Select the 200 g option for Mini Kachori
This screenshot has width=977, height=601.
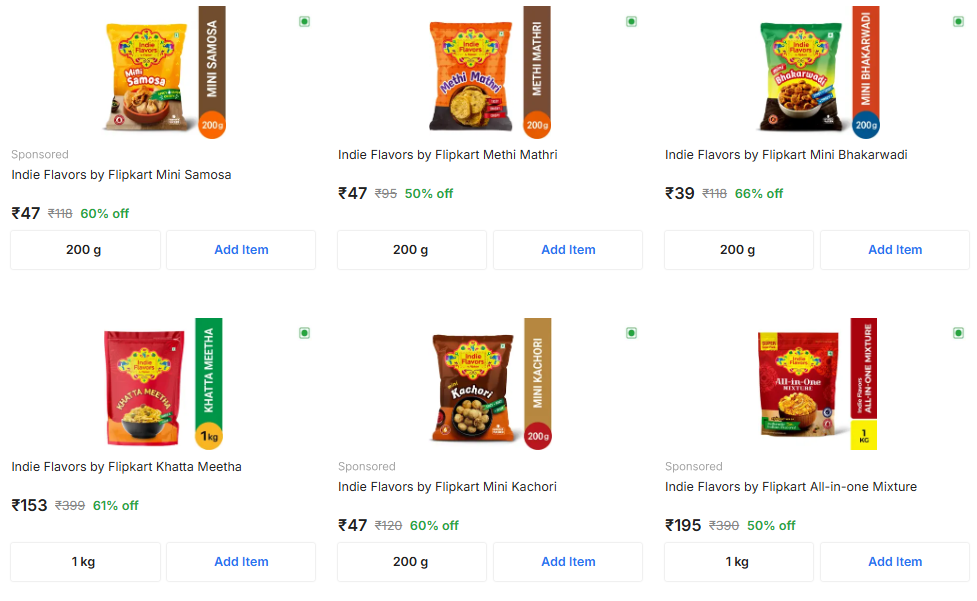click(x=411, y=562)
